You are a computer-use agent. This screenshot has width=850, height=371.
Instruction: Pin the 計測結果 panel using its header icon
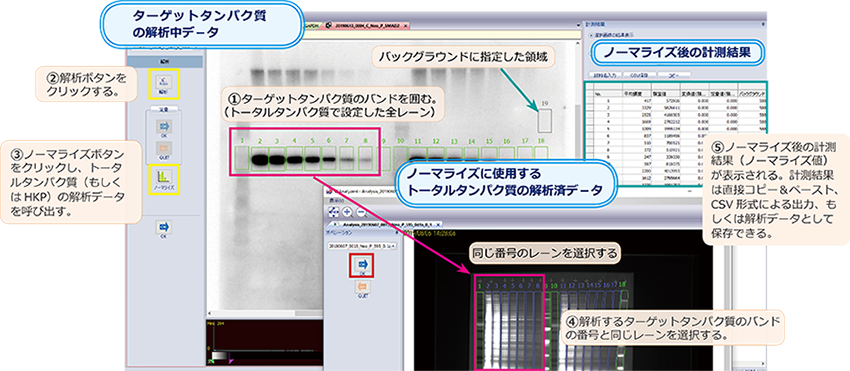(x=763, y=24)
